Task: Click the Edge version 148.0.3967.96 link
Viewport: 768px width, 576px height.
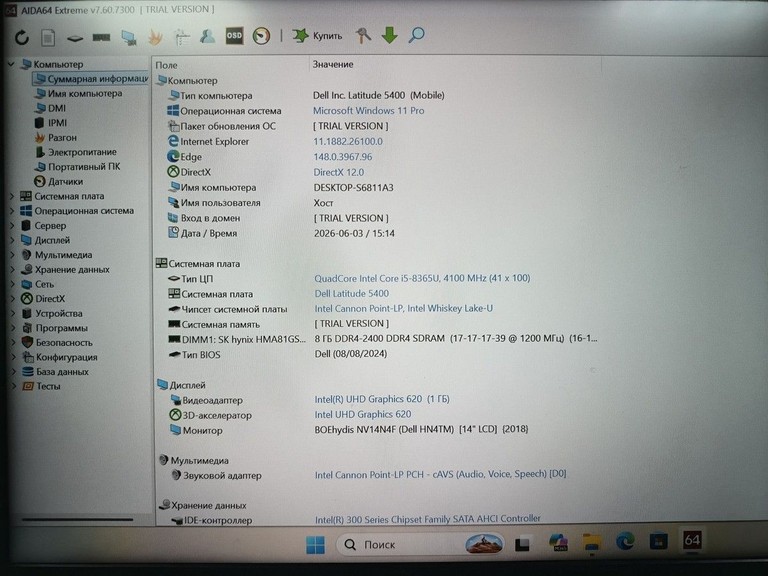Action: point(342,157)
